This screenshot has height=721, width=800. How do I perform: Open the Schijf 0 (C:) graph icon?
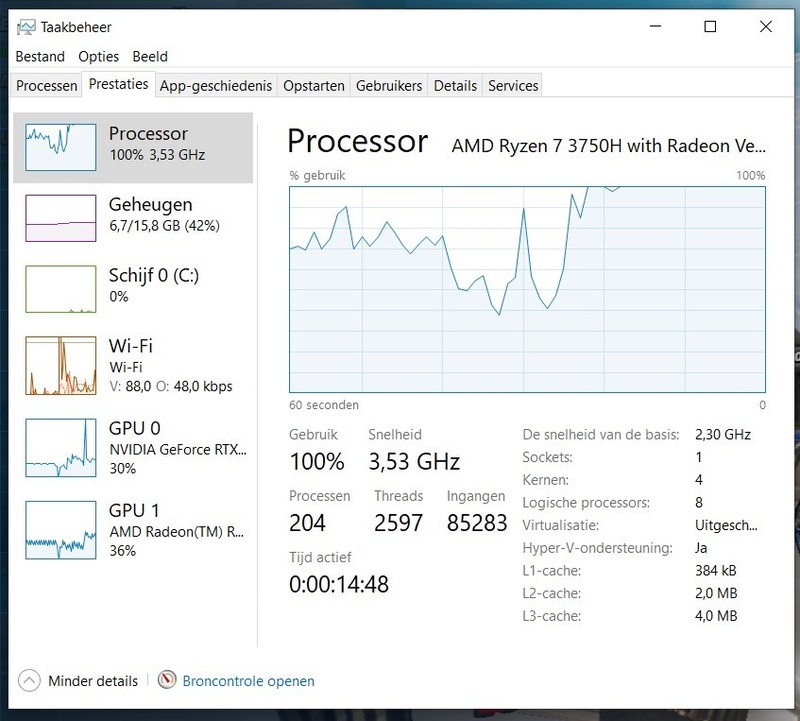pos(60,289)
